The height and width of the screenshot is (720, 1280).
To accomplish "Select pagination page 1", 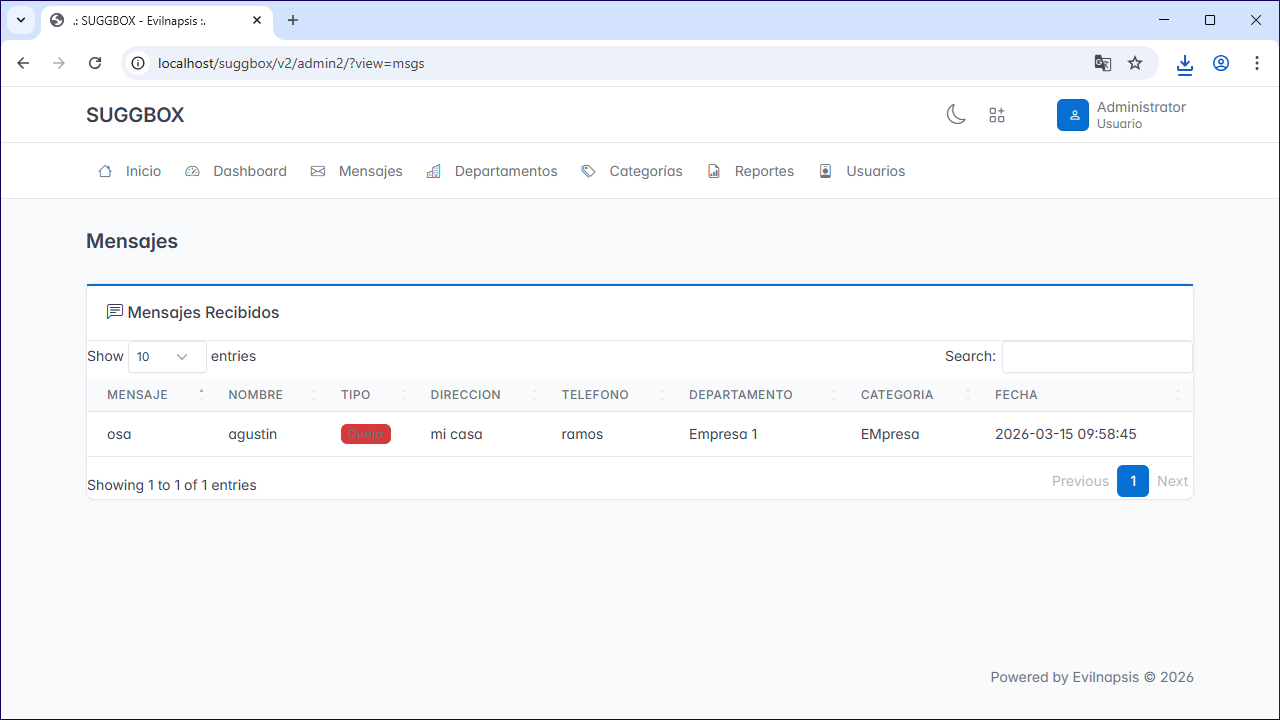I will (1133, 481).
